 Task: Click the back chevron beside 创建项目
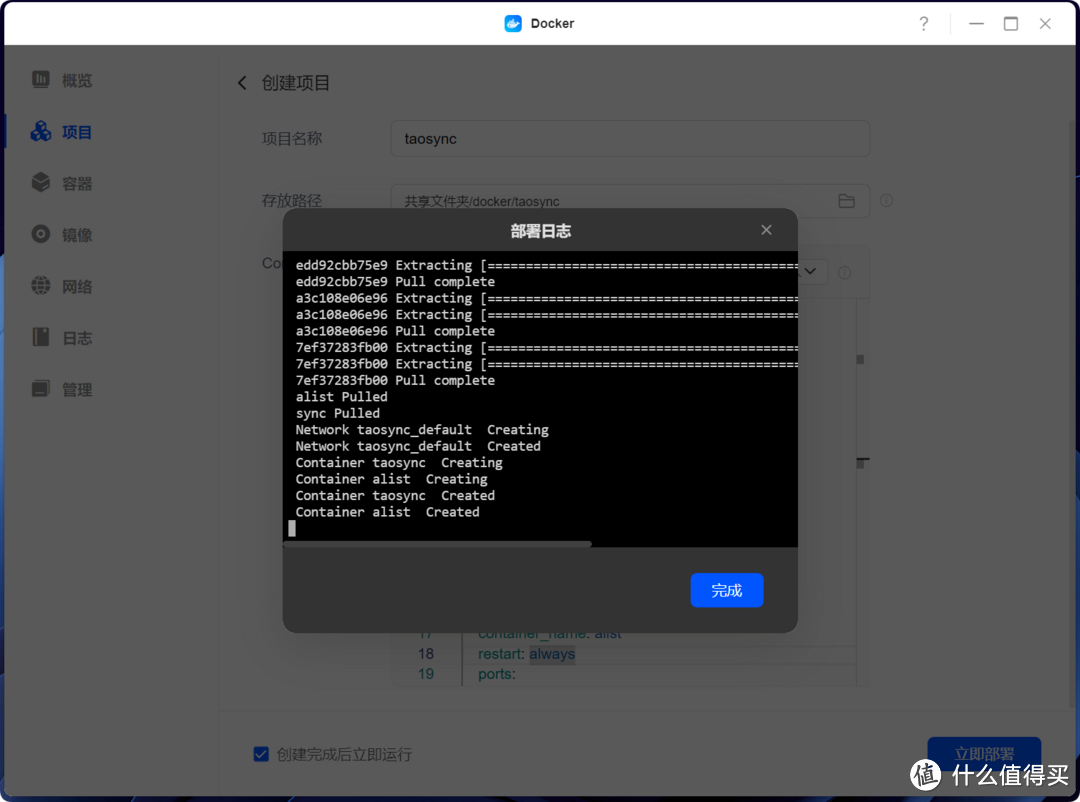tap(241, 83)
